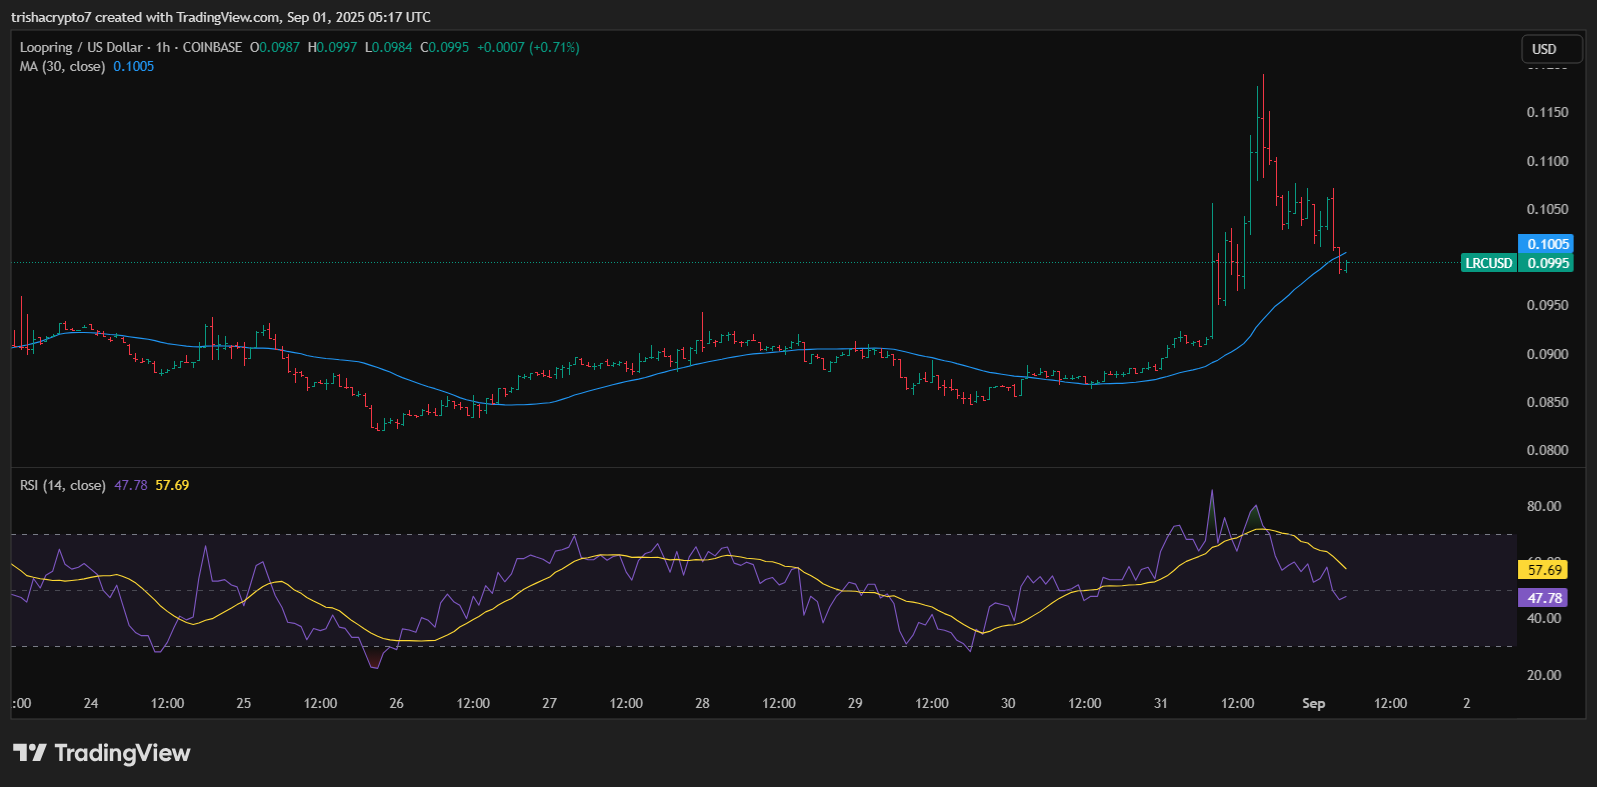The height and width of the screenshot is (787, 1597).
Task: Click the TradingView logo icon
Action: pos(29,753)
